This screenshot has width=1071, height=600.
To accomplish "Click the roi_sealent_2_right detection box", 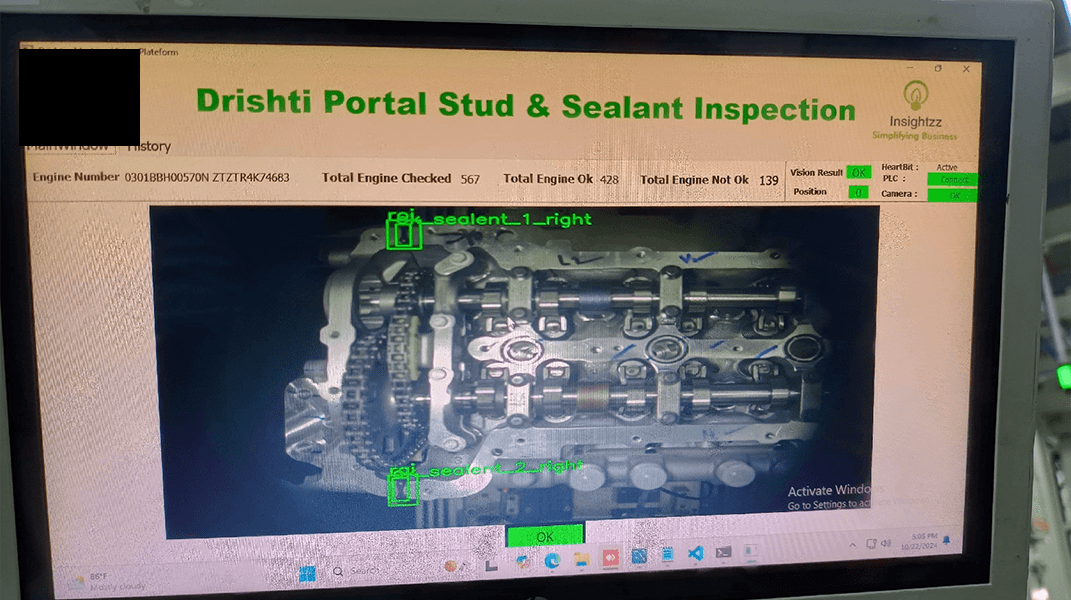I will point(403,491).
